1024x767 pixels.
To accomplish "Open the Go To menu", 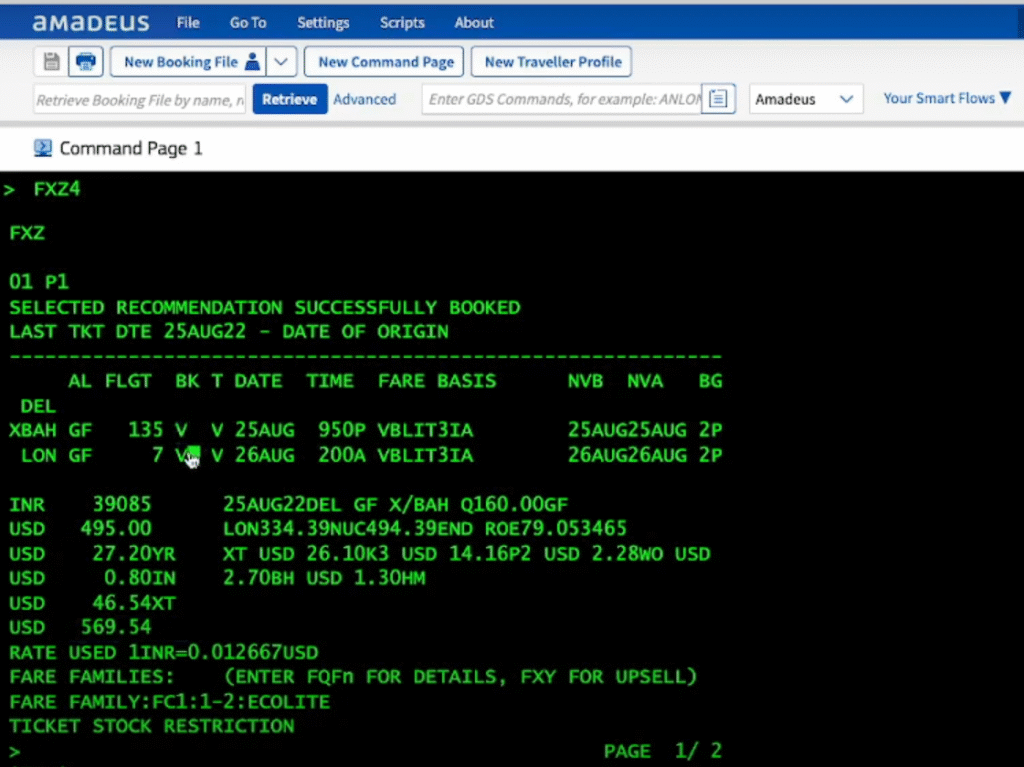I will click(x=248, y=22).
